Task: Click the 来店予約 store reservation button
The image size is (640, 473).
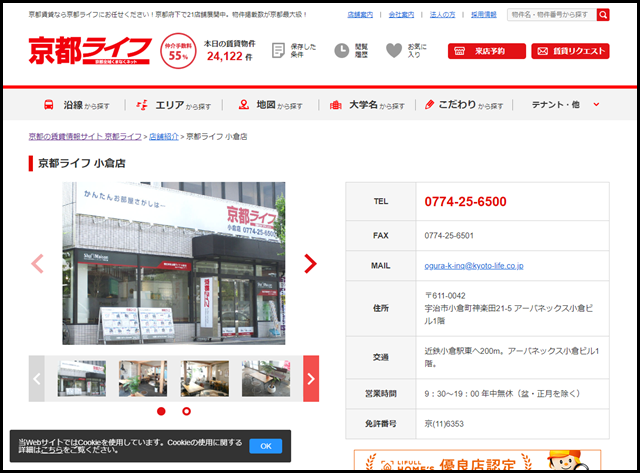Action: [487, 51]
